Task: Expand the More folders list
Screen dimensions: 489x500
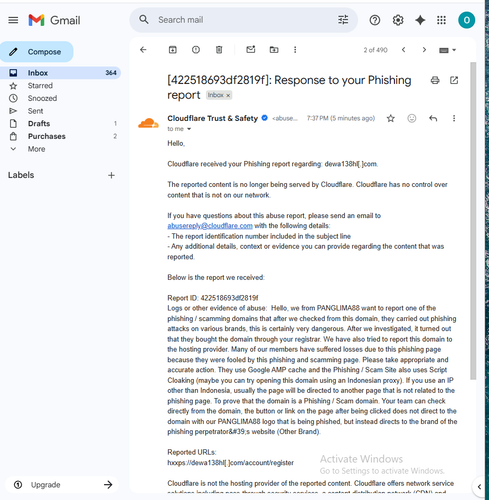Action: [x=36, y=149]
